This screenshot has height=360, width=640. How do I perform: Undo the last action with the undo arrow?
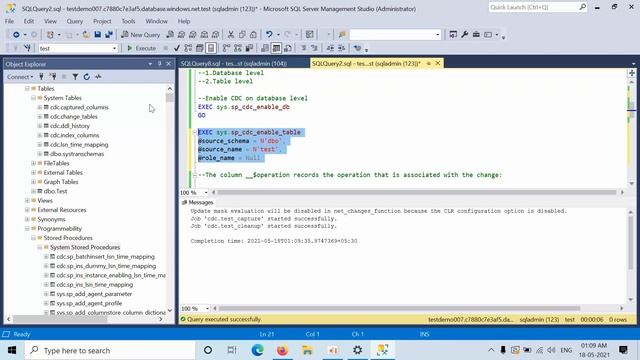click(x=269, y=35)
